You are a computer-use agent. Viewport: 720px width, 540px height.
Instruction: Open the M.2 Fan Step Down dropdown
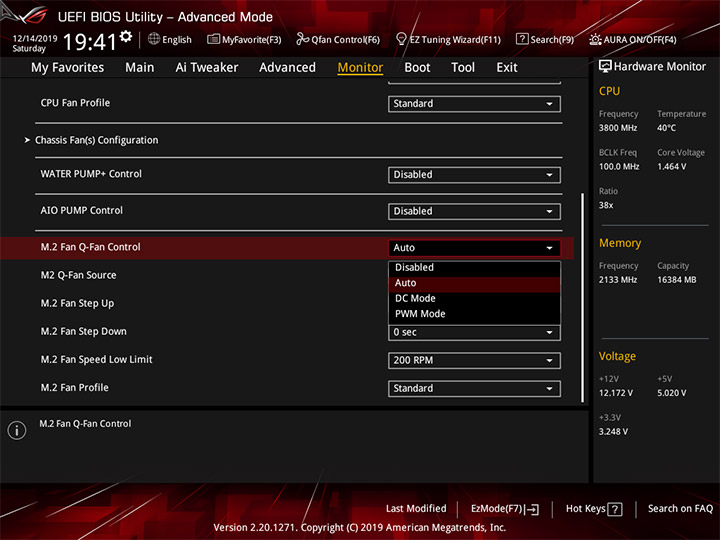[474, 332]
